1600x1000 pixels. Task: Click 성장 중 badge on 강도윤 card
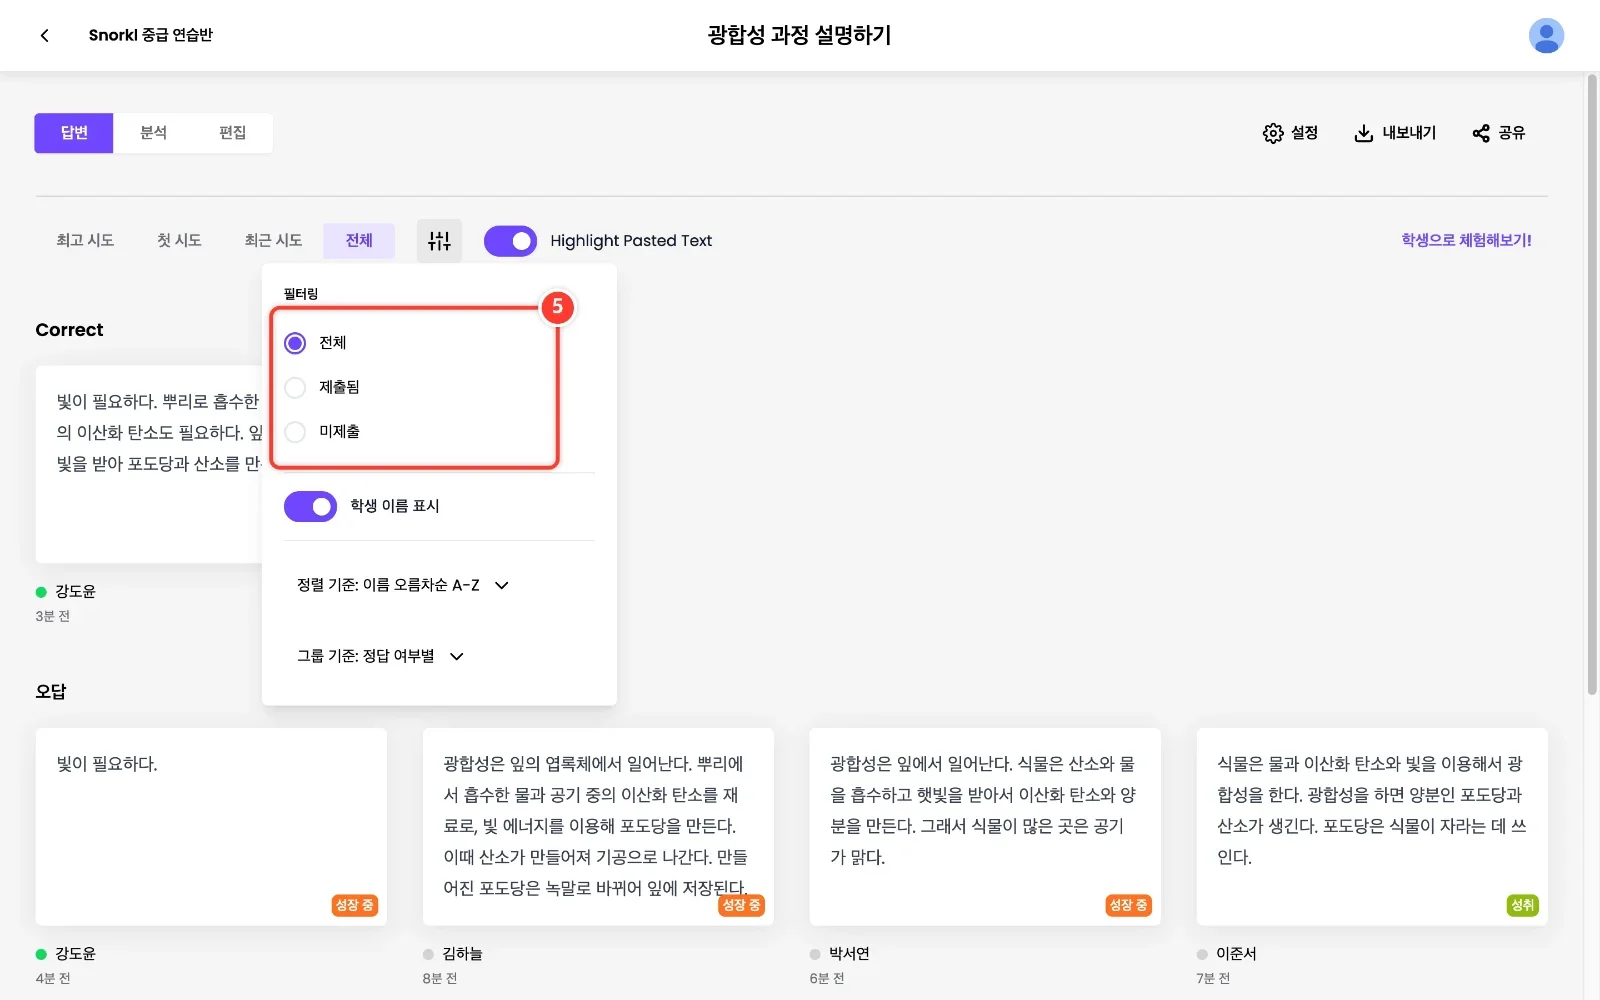click(354, 905)
